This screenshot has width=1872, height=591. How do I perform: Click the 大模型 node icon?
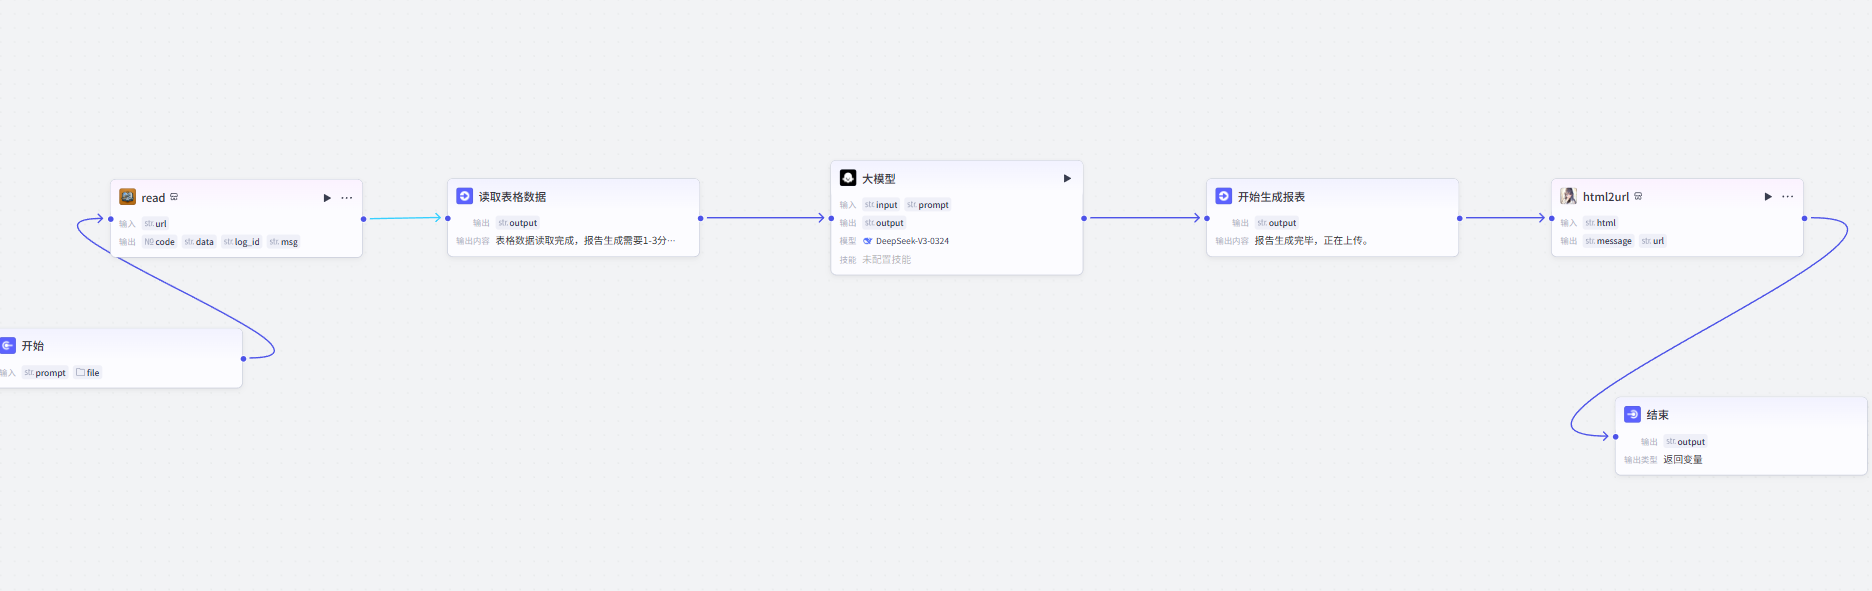point(848,178)
